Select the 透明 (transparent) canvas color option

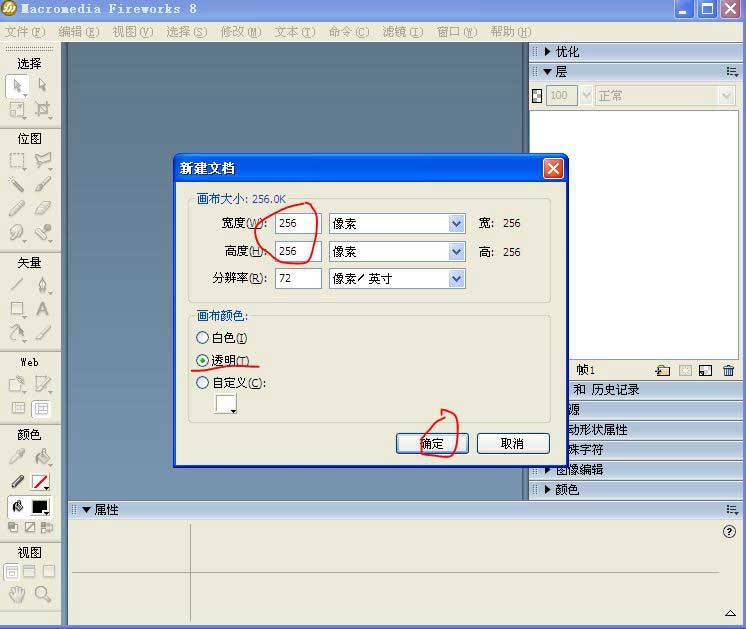coord(203,360)
